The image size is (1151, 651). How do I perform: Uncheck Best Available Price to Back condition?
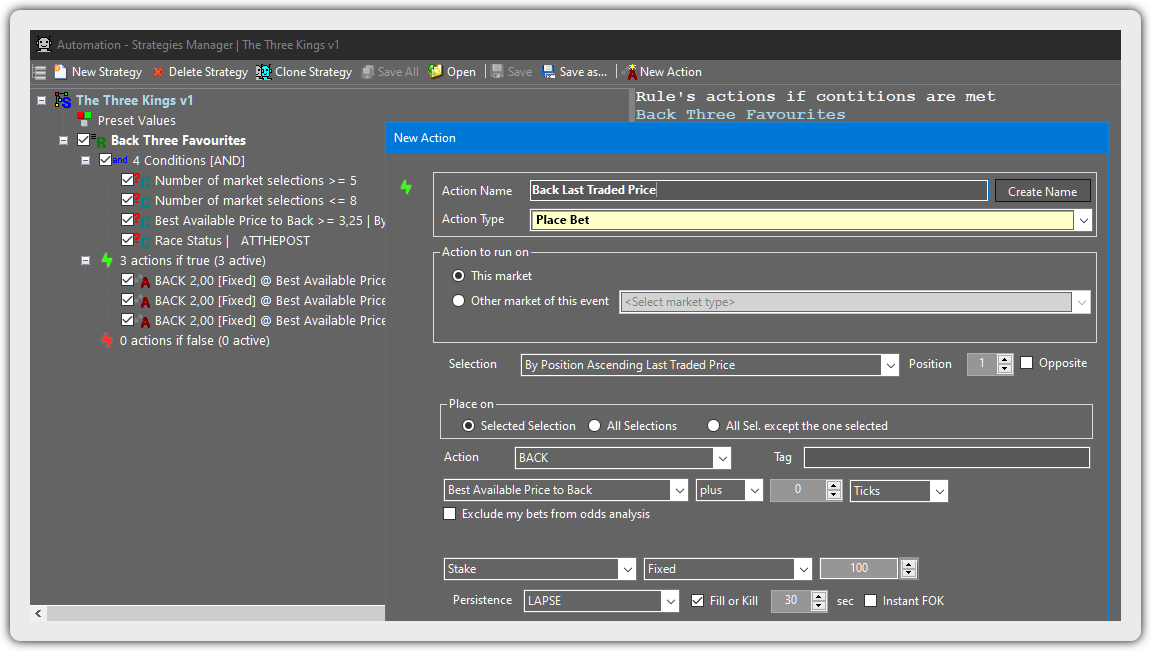(x=128, y=219)
